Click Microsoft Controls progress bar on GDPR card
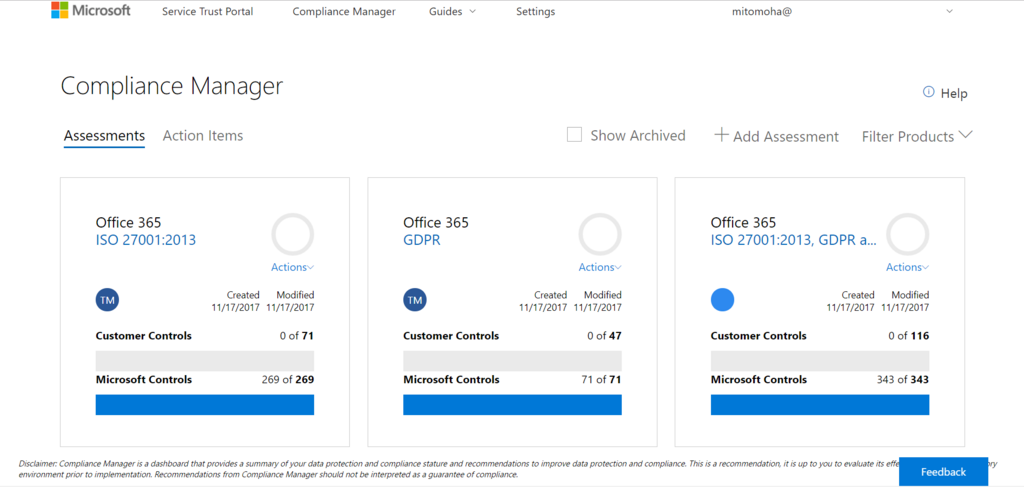The image size is (1024, 487). [512, 405]
